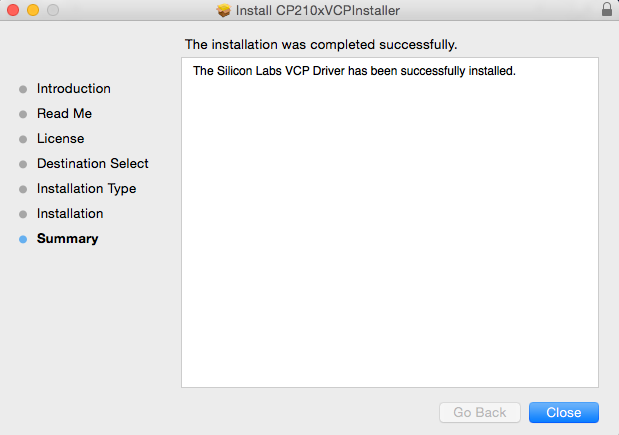Click the bullet beside Destination Select
The width and height of the screenshot is (619, 435).
(23, 164)
